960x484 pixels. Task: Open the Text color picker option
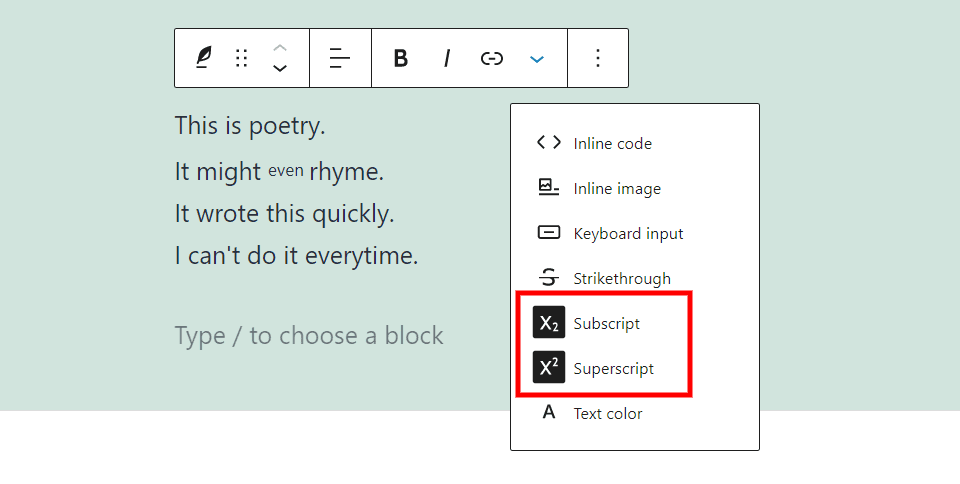607,413
